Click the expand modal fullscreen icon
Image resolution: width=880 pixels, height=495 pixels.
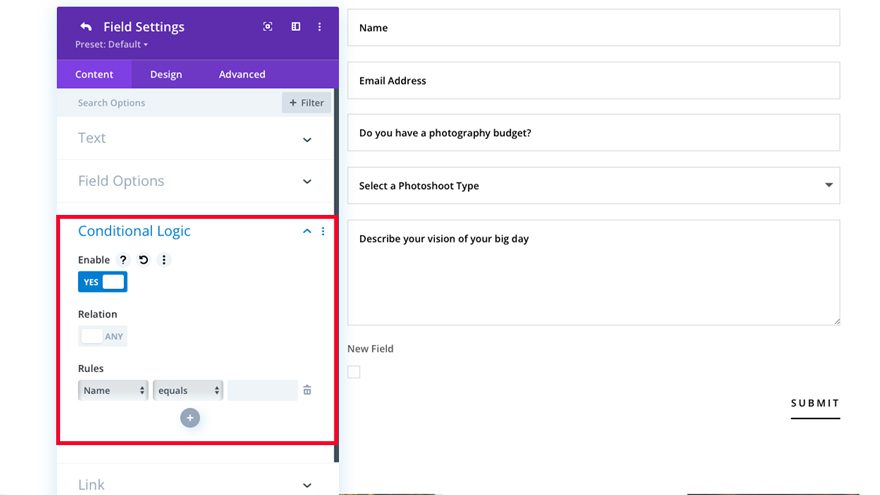click(268, 27)
